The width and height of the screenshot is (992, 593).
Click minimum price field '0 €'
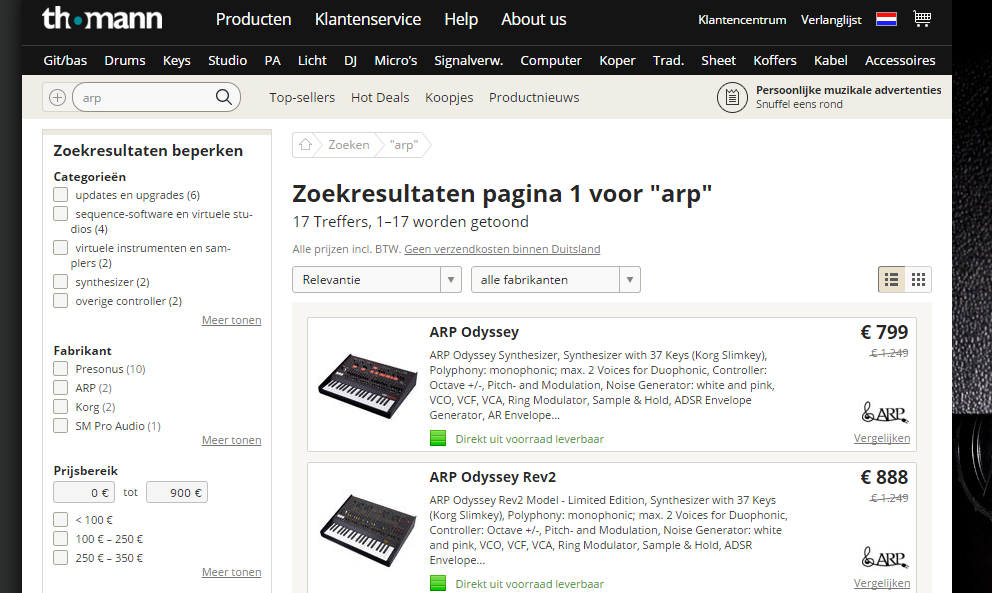coord(84,492)
